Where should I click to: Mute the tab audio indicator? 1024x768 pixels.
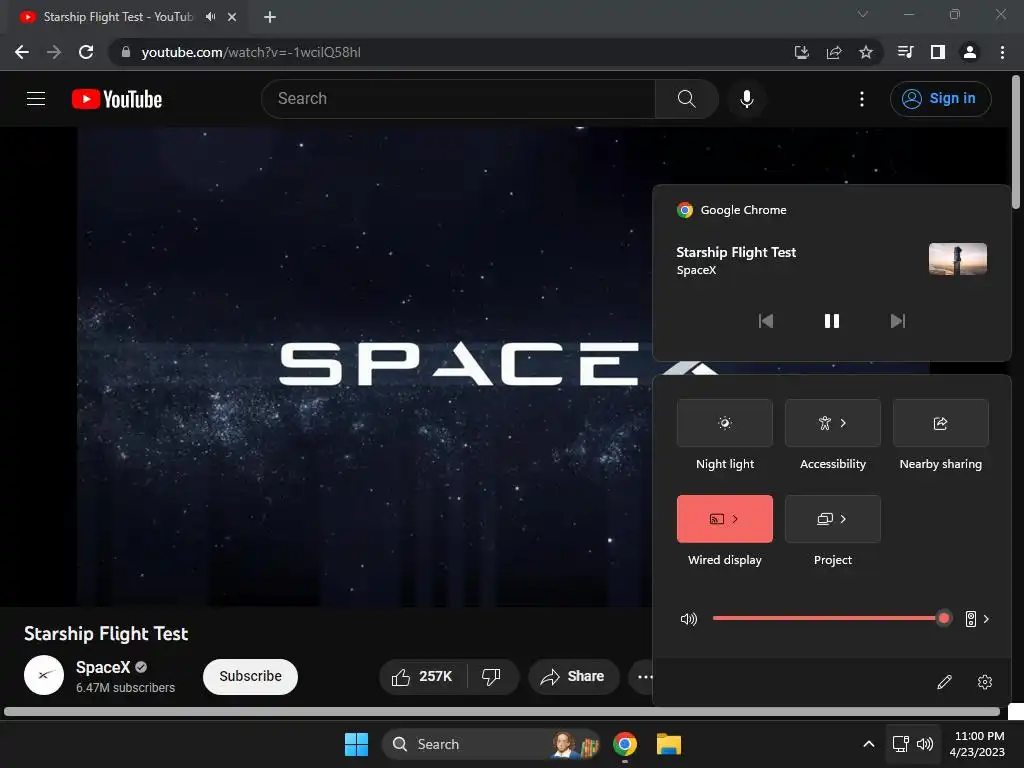pyautogui.click(x=210, y=17)
